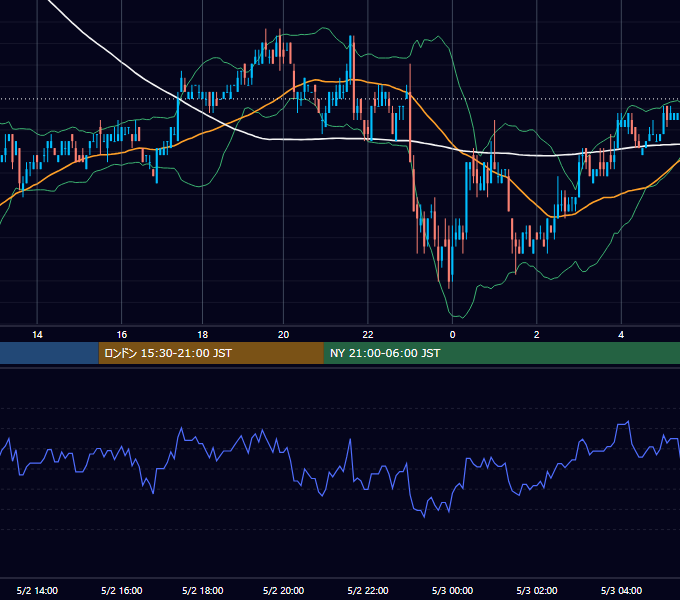The height and width of the screenshot is (600, 680).
Task: Click the 4 hour label on price chart axis
Action: tap(621, 335)
